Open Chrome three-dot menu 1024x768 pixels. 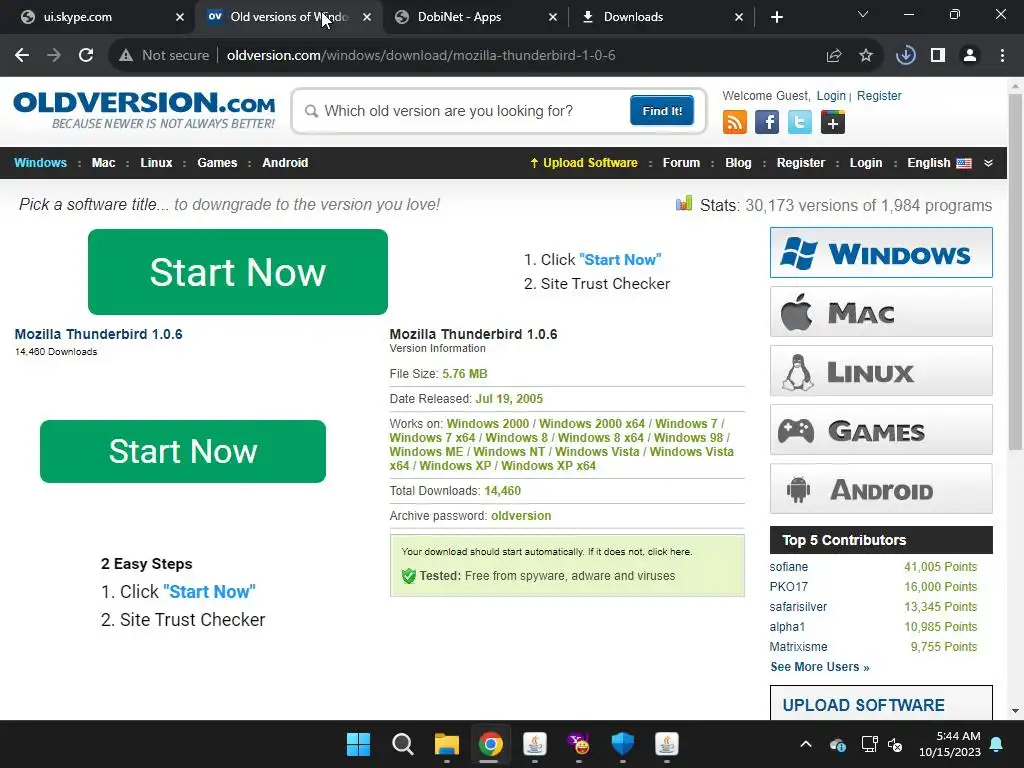[1002, 56]
